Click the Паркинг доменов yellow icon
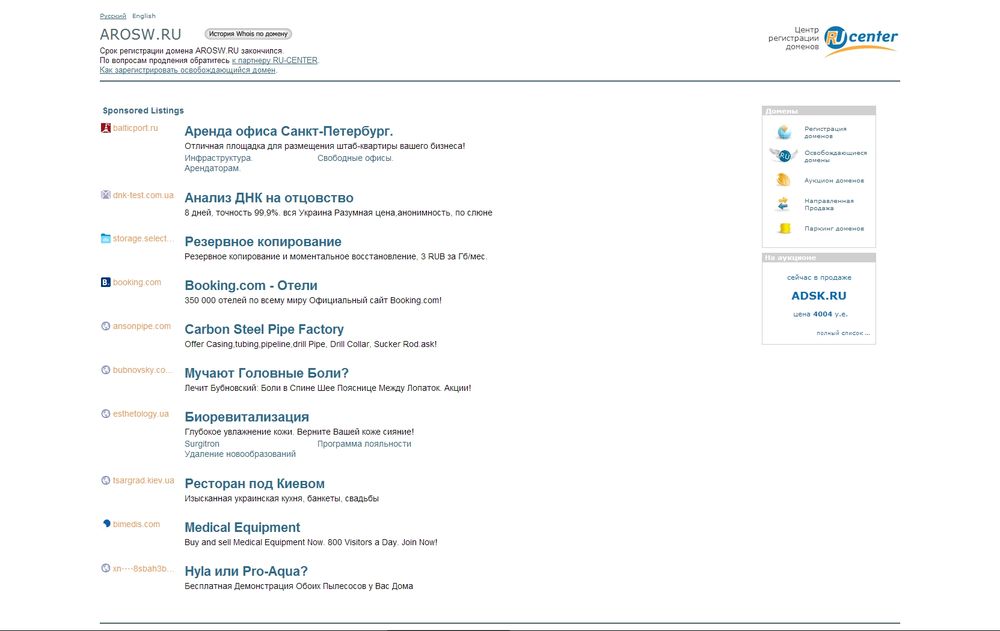1000x631 pixels. coord(784,228)
